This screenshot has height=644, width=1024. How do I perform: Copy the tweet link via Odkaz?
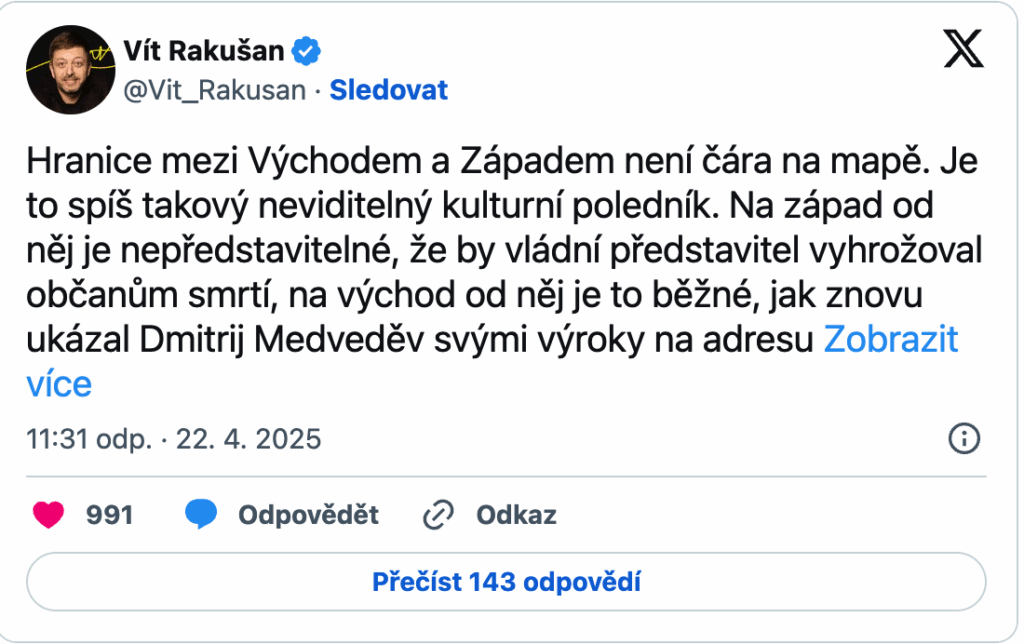[516, 515]
